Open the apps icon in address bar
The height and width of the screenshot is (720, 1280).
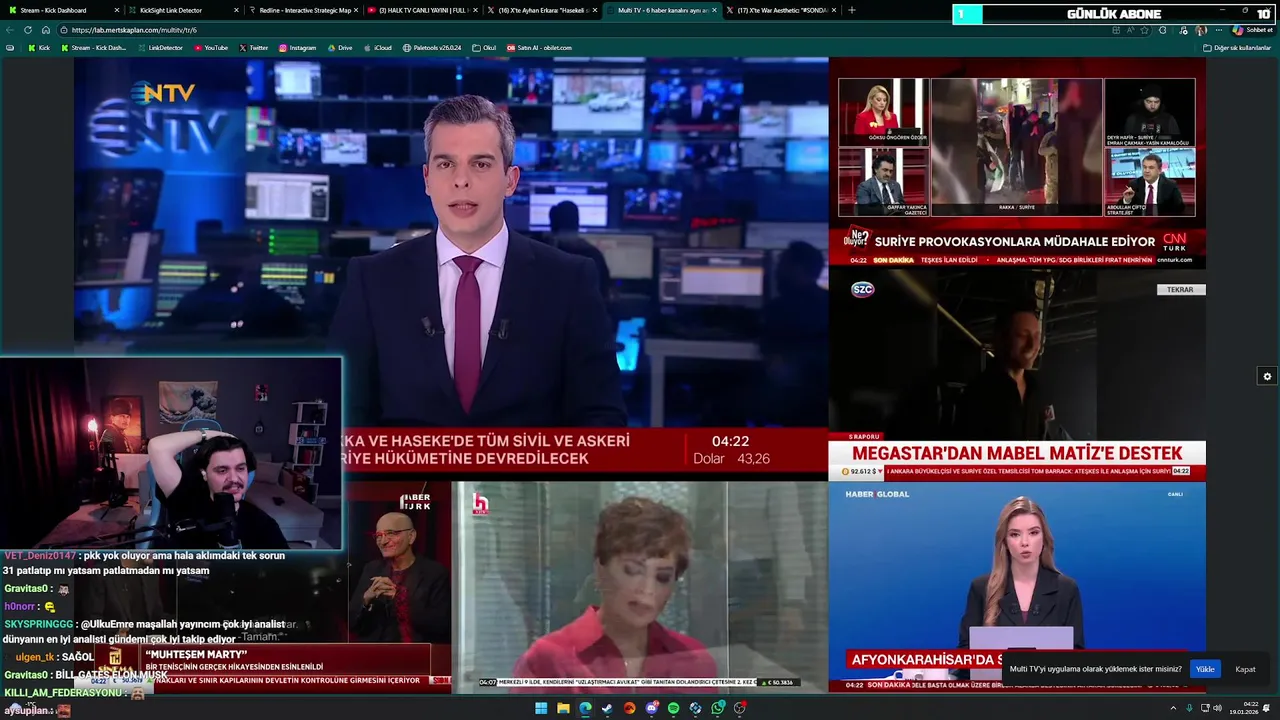[1116, 30]
